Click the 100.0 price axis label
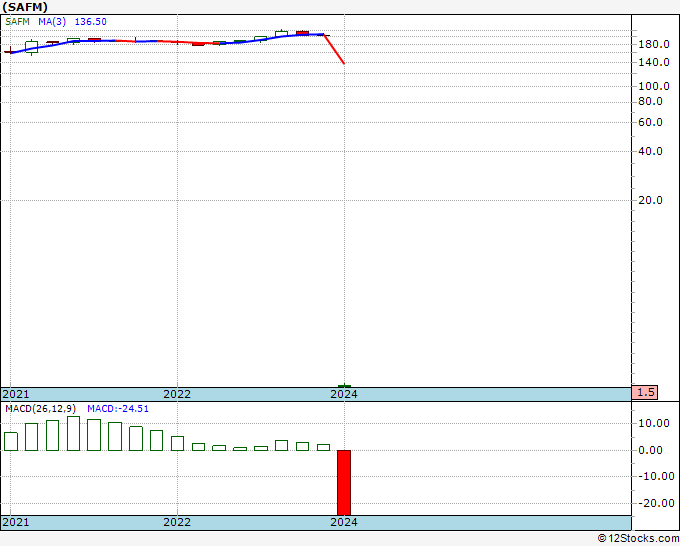The height and width of the screenshot is (546, 680). 654,86
